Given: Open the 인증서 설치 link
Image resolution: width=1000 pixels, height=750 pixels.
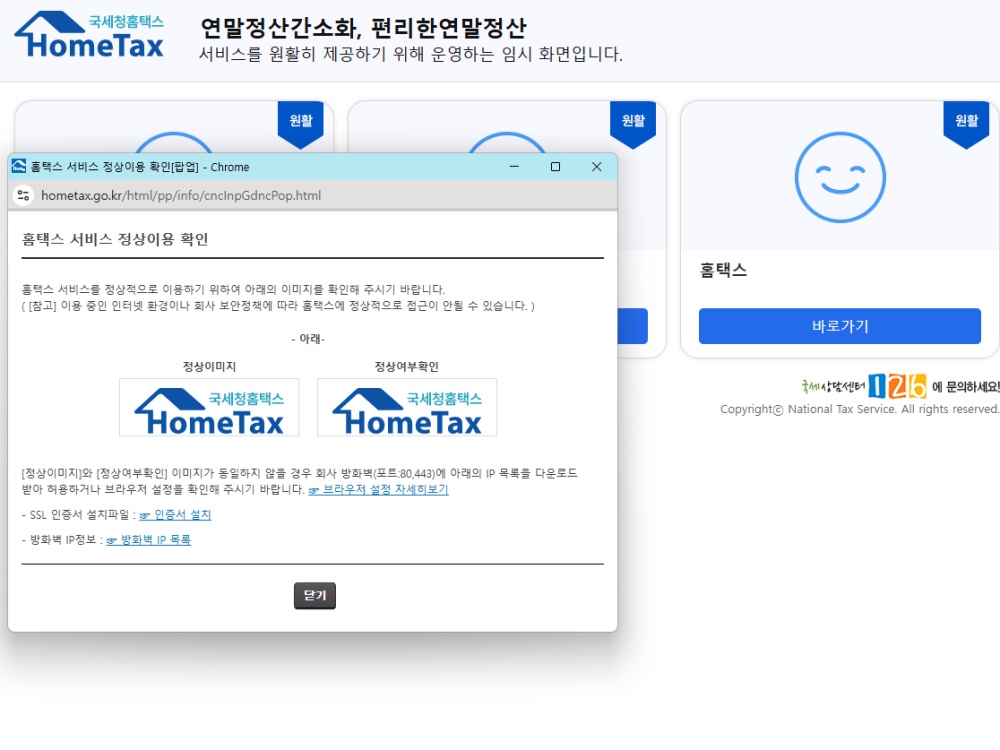Looking at the screenshot, I should [x=175, y=515].
